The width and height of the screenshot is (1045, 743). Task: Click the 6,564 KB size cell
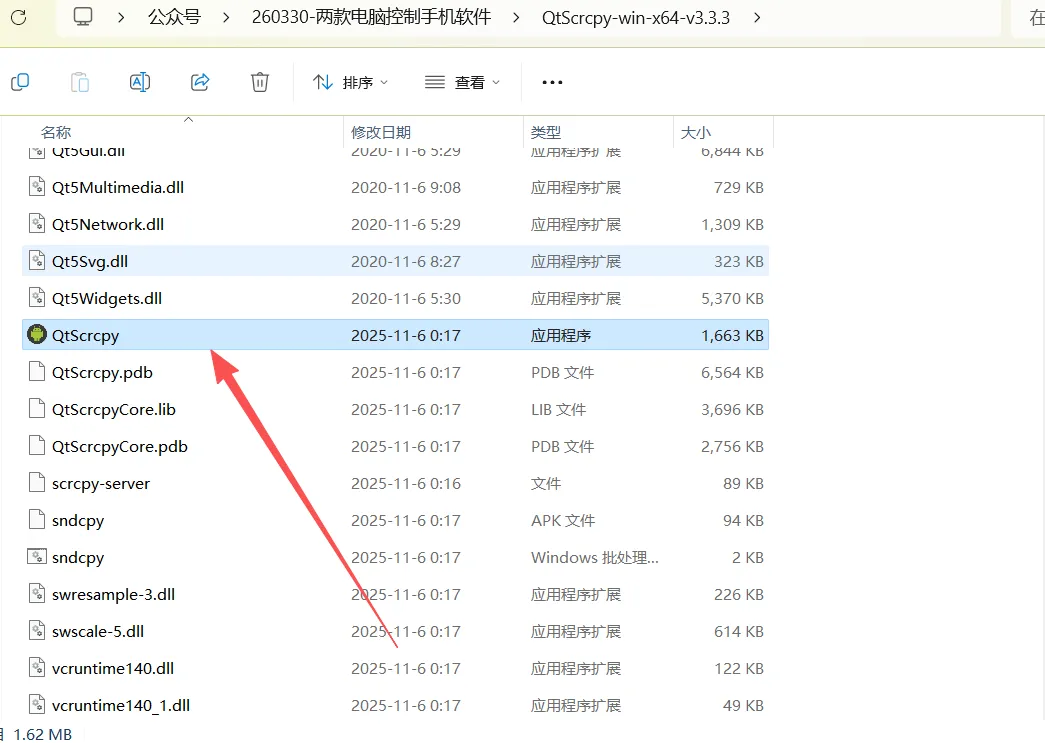click(732, 372)
